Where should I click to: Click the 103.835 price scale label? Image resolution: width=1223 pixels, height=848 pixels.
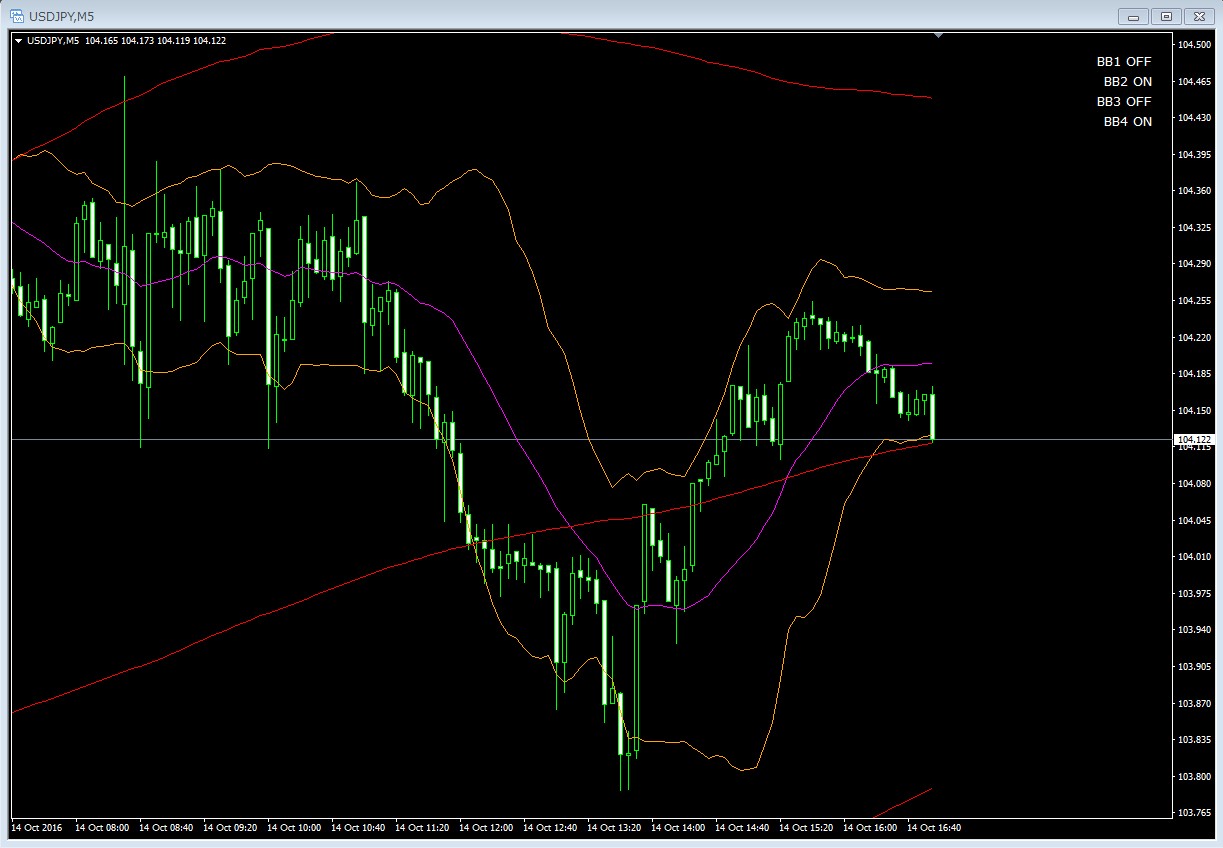coord(1194,740)
